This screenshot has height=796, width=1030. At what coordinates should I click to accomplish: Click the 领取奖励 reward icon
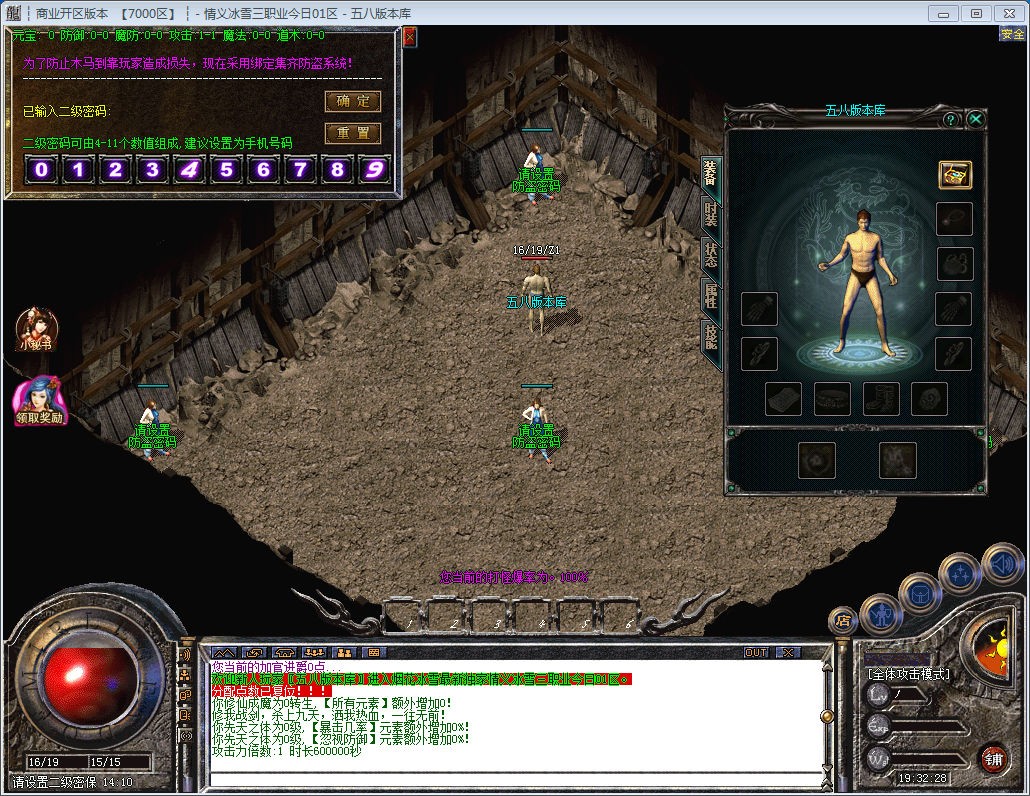click(x=38, y=401)
